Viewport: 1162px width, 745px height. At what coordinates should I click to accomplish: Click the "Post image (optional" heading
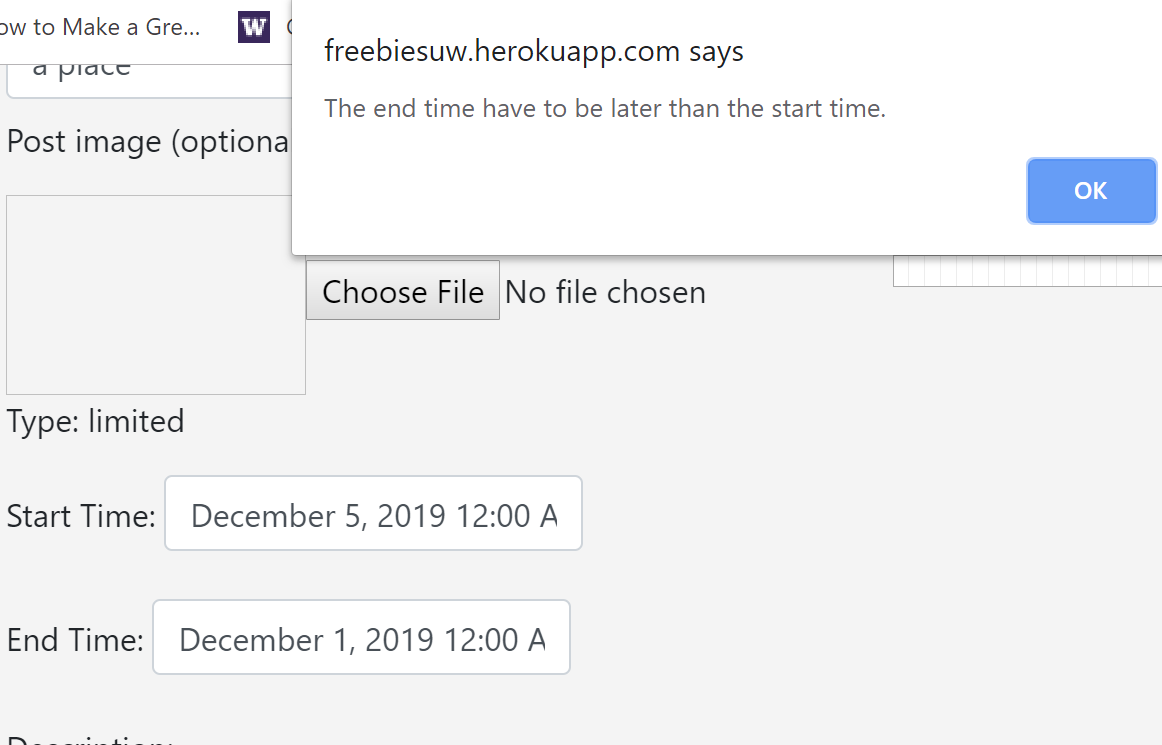150,141
